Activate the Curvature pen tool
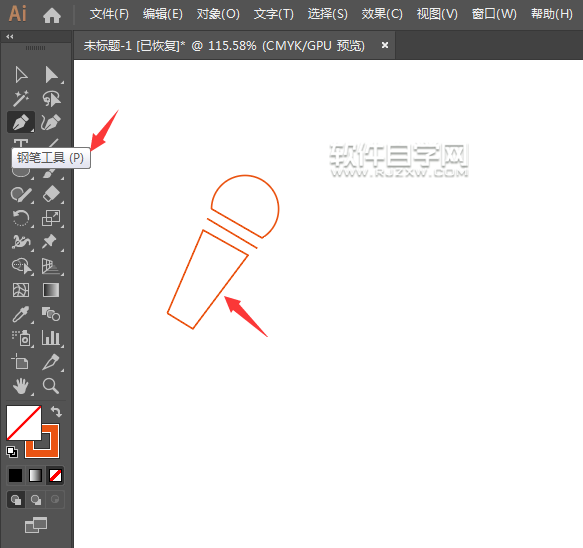Viewport: 583px width, 548px height. tap(51, 122)
